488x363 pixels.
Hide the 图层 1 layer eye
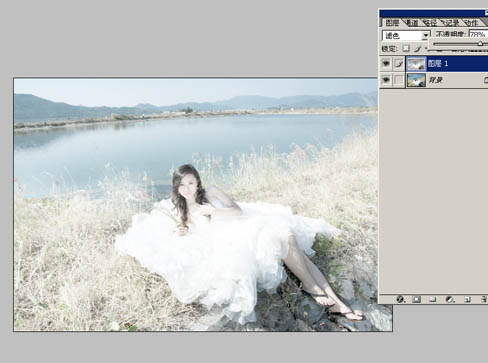click(x=386, y=63)
